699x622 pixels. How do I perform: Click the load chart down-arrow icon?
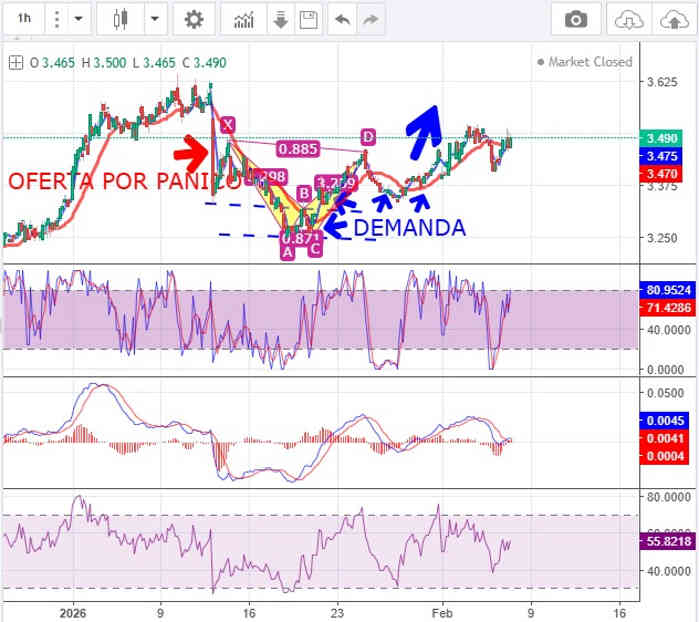(281, 19)
